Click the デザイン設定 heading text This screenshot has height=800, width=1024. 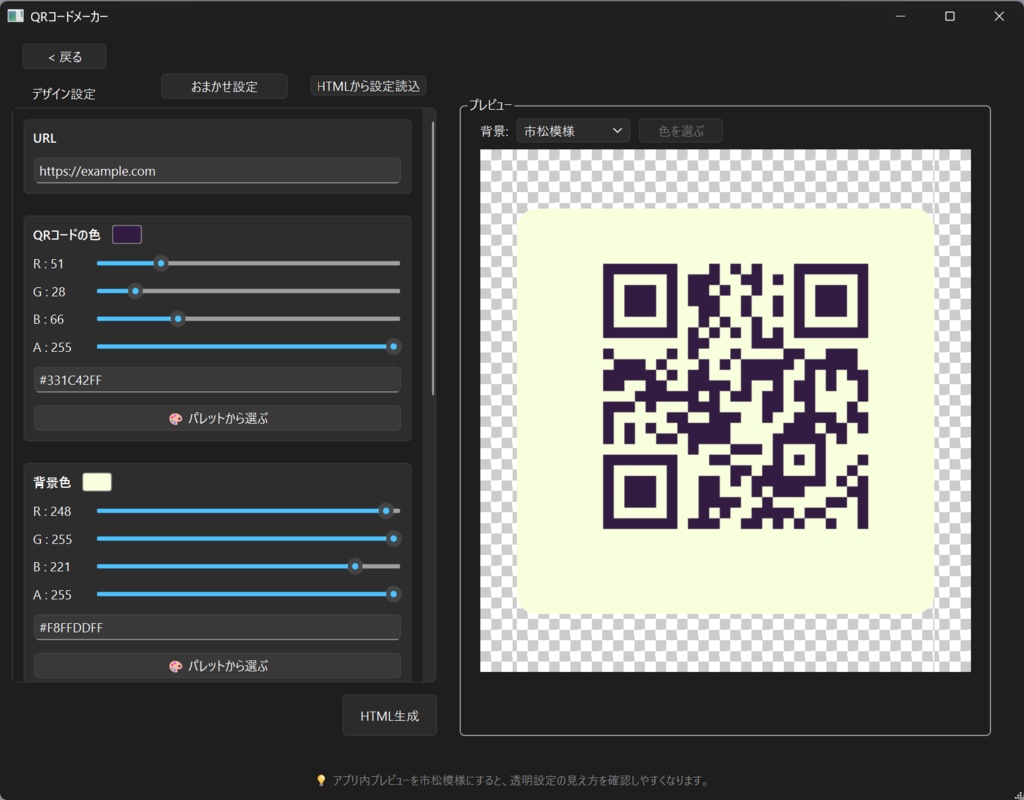click(64, 94)
